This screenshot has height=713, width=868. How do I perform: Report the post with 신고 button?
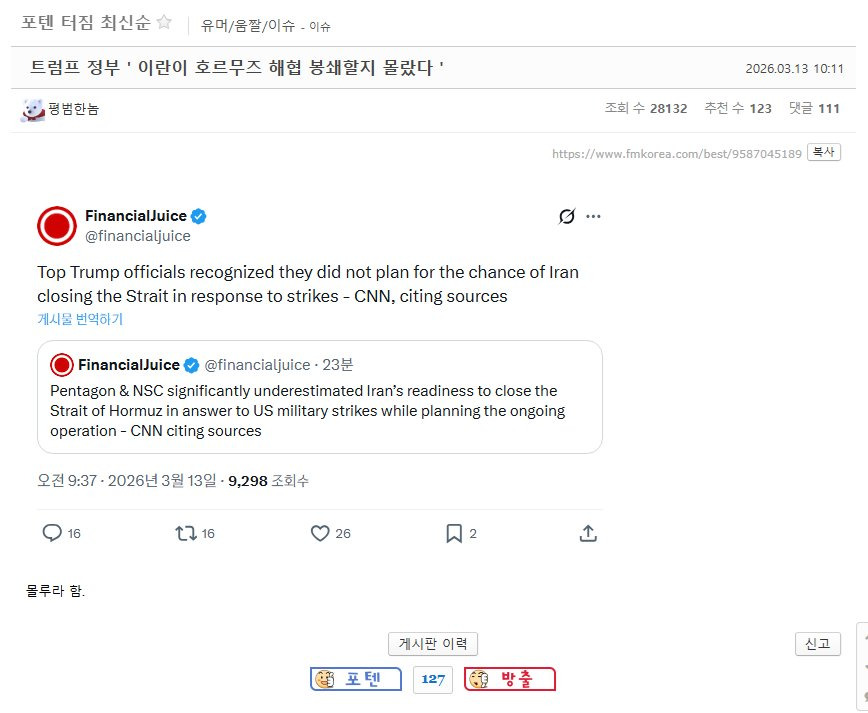[x=817, y=644]
